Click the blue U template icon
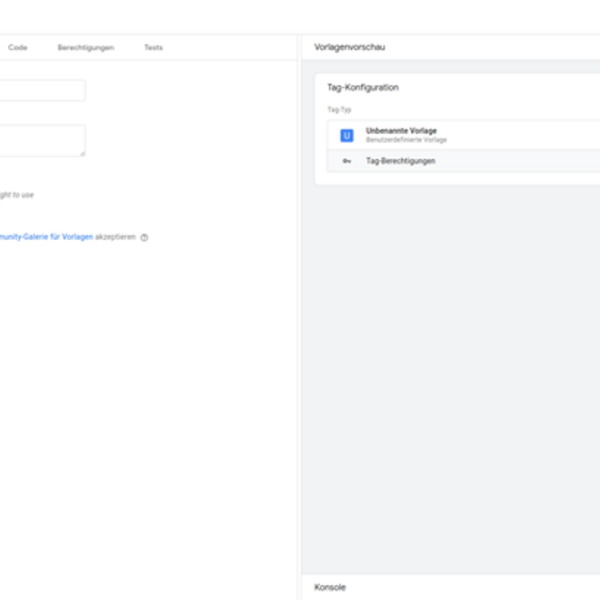 (347, 135)
